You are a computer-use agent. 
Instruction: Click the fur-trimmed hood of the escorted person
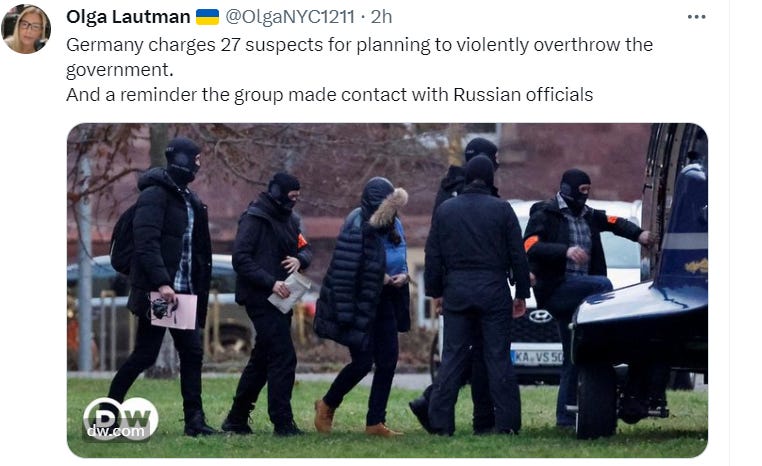(389, 208)
